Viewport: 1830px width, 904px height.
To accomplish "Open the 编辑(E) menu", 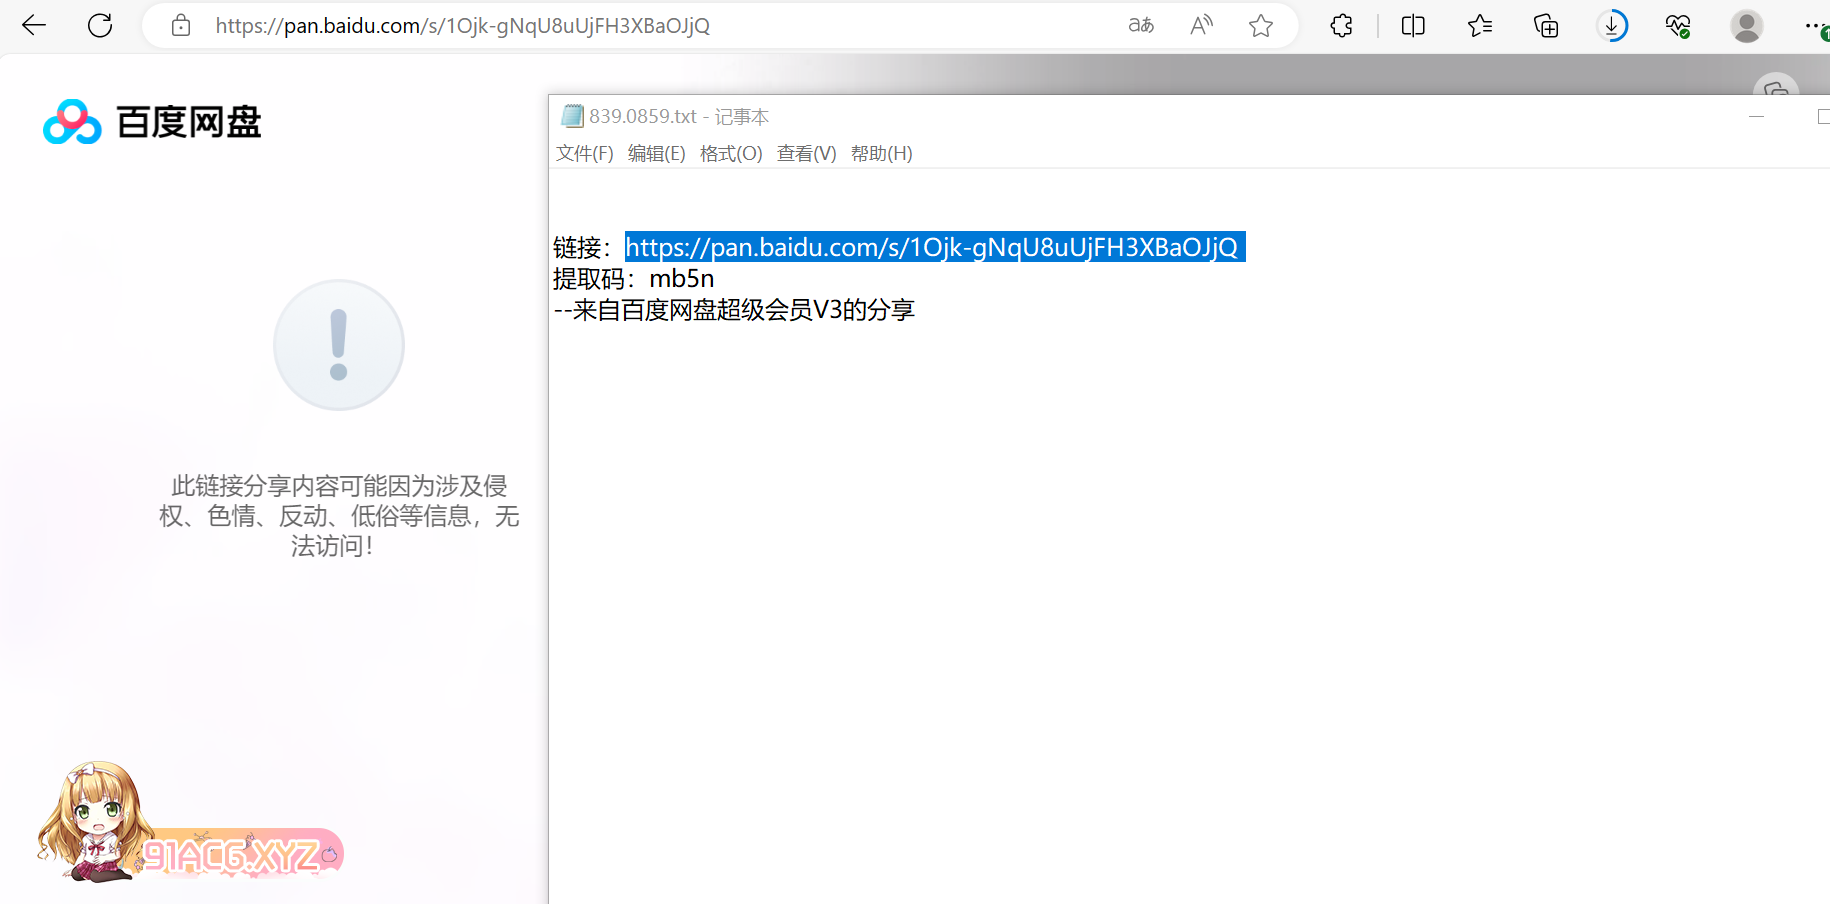I will tap(656, 153).
